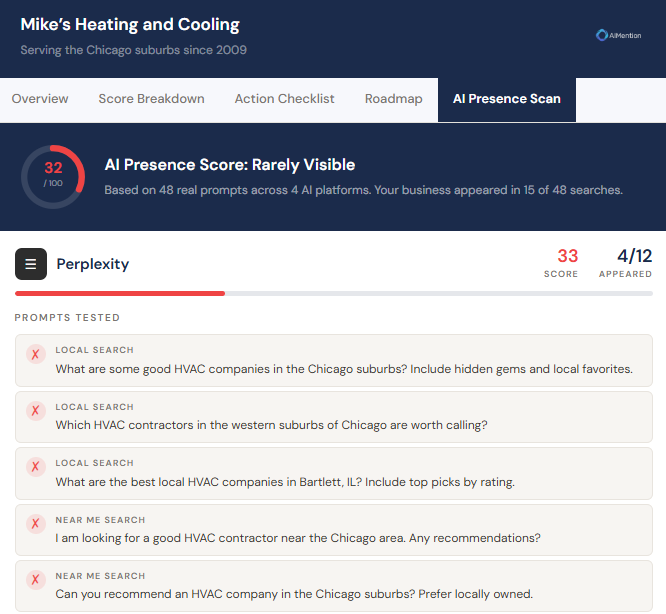Click the Serving the Chicago suburbs since 2009 subtitle
Viewport: 666px width, 614px height.
[x=133, y=50]
